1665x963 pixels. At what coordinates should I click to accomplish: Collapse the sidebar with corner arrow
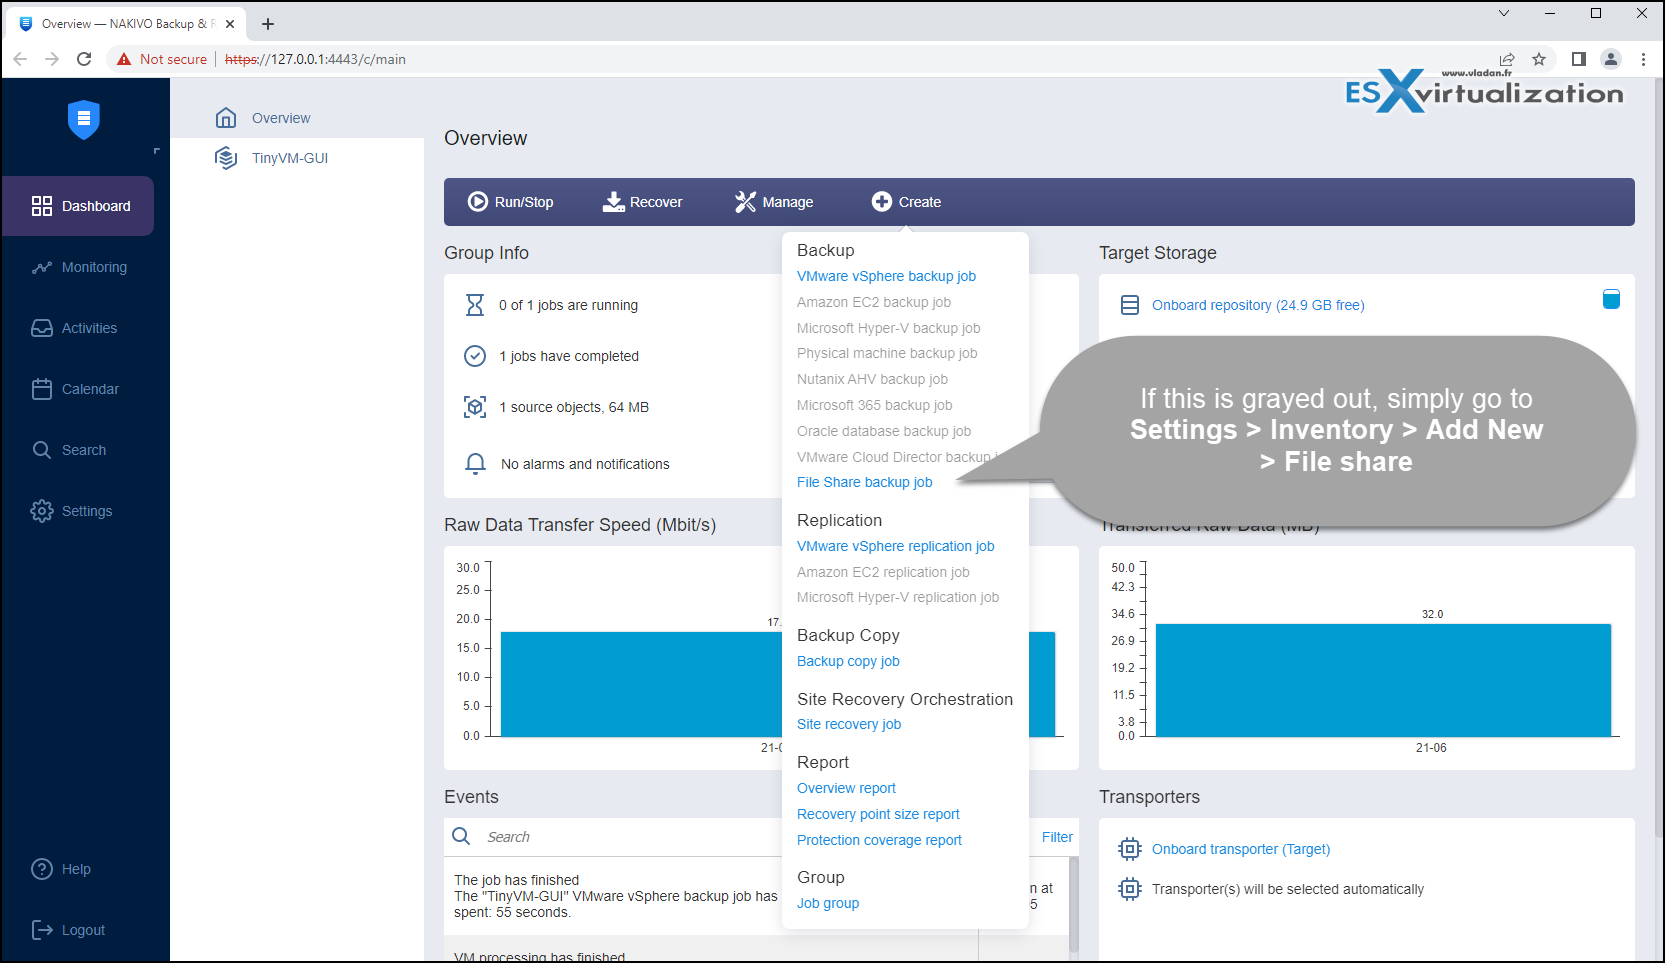pyautogui.click(x=156, y=151)
